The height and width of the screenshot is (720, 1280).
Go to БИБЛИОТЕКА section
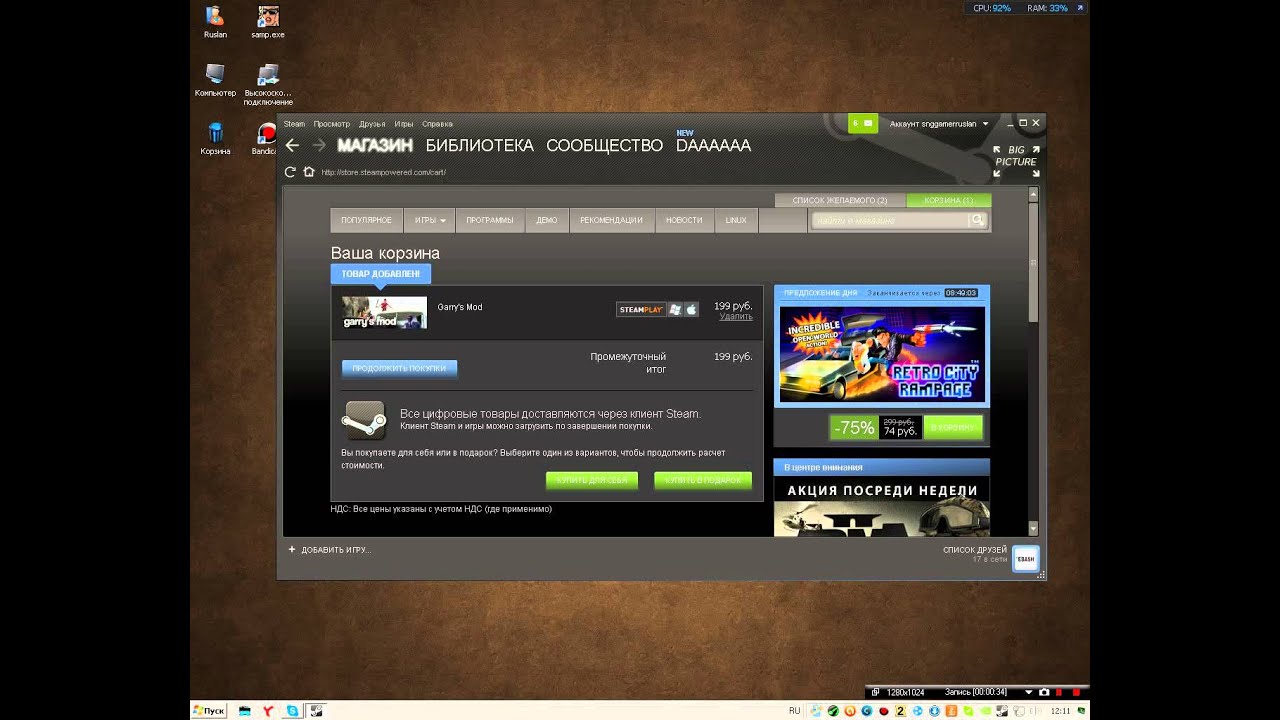[480, 146]
